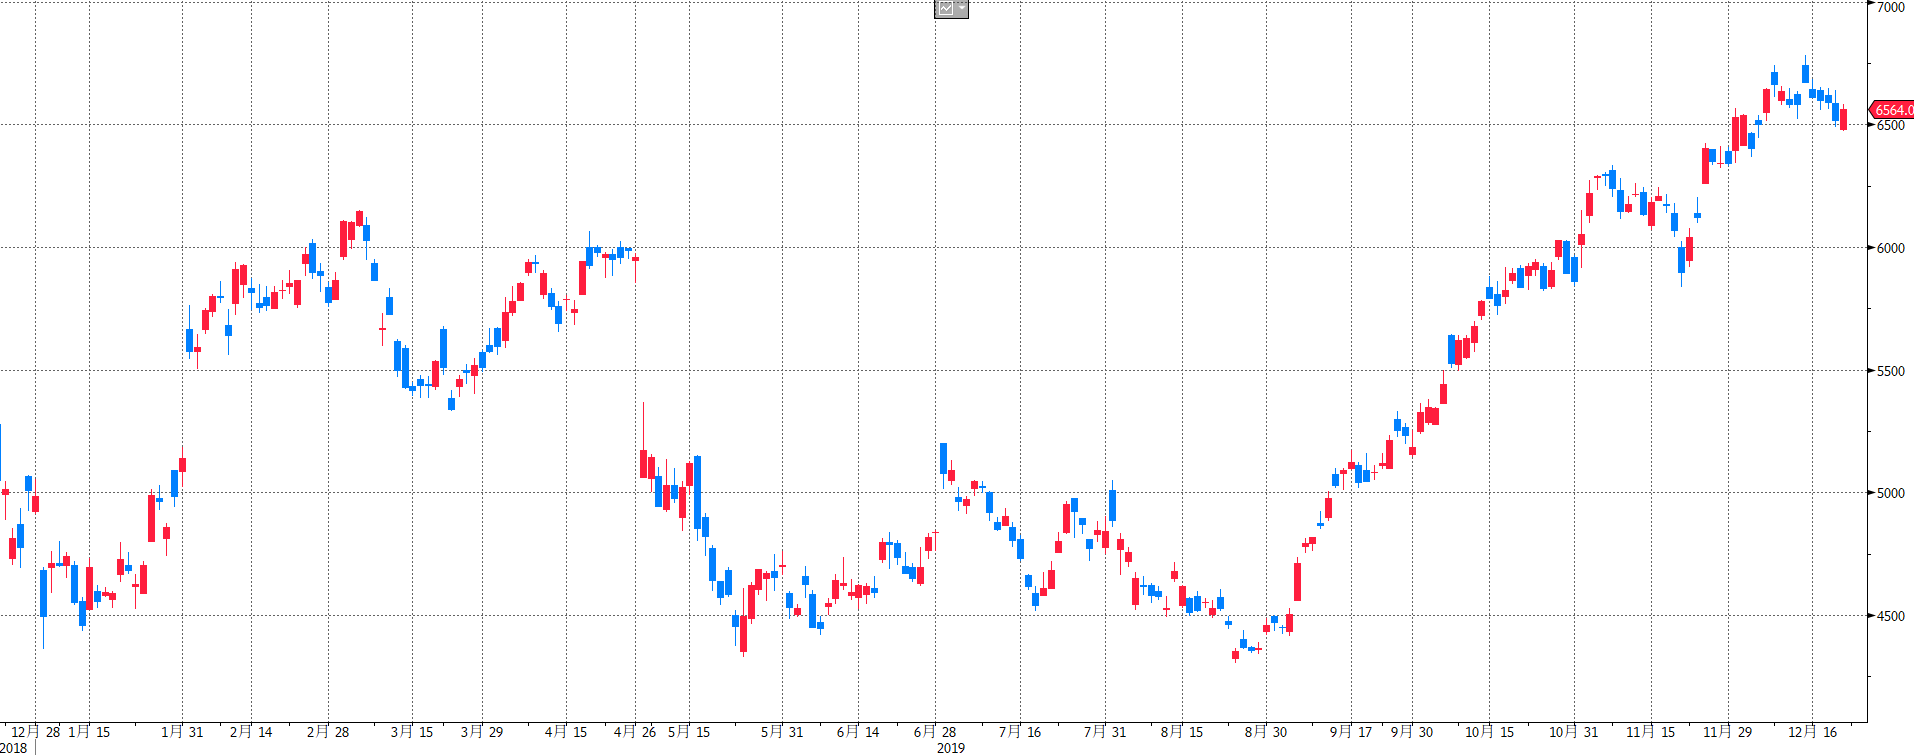The height and width of the screenshot is (755, 1914).
Task: Select the 10月 31 date marker
Action: click(x=1574, y=732)
